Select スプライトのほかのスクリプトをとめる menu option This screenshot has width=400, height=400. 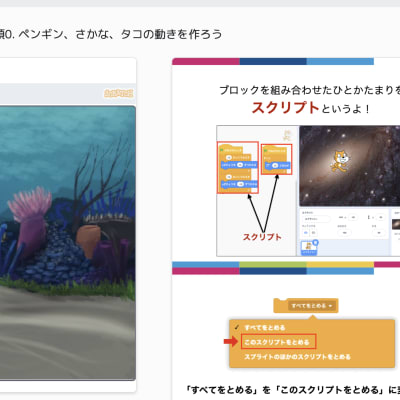(297, 357)
